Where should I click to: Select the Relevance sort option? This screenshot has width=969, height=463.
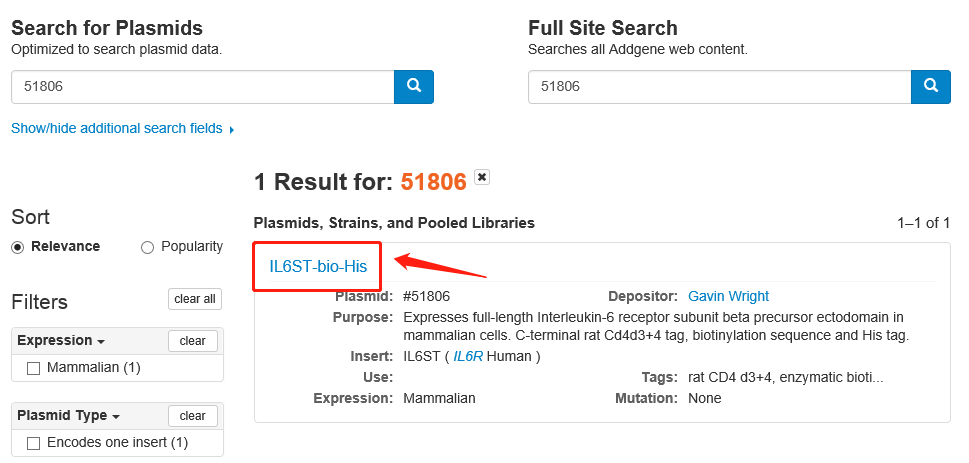point(18,247)
